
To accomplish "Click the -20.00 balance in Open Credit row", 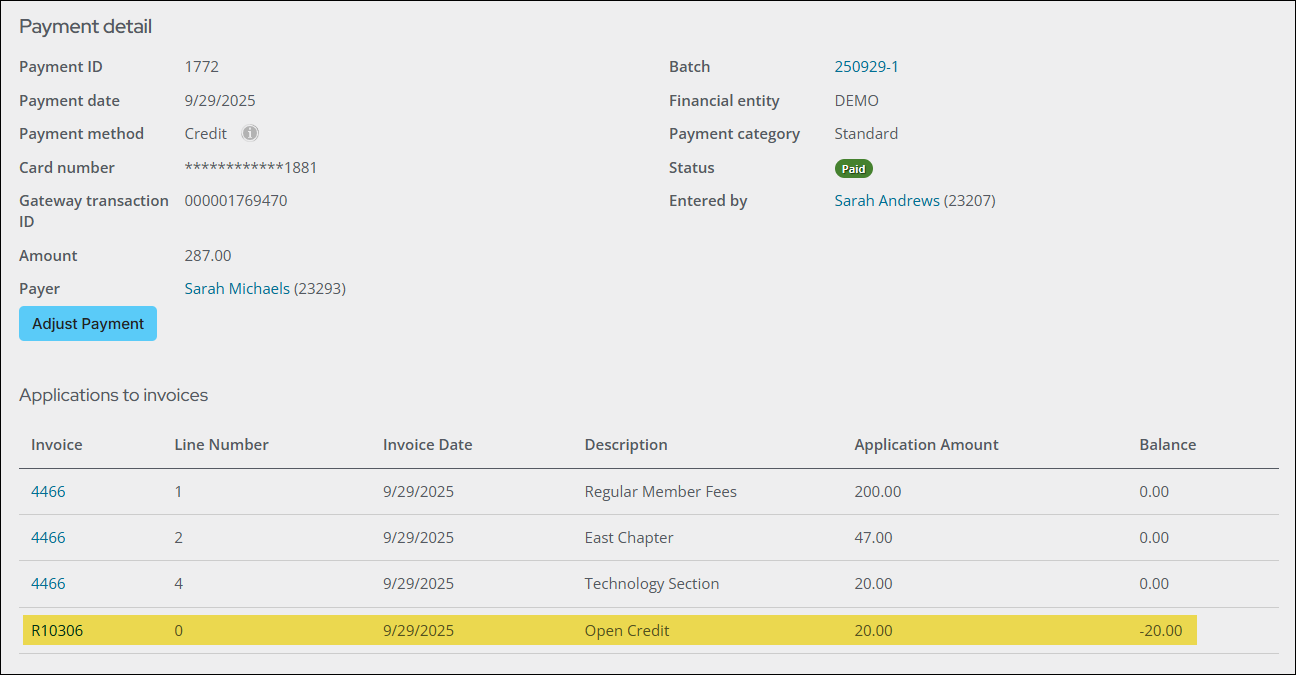I will click(1160, 631).
